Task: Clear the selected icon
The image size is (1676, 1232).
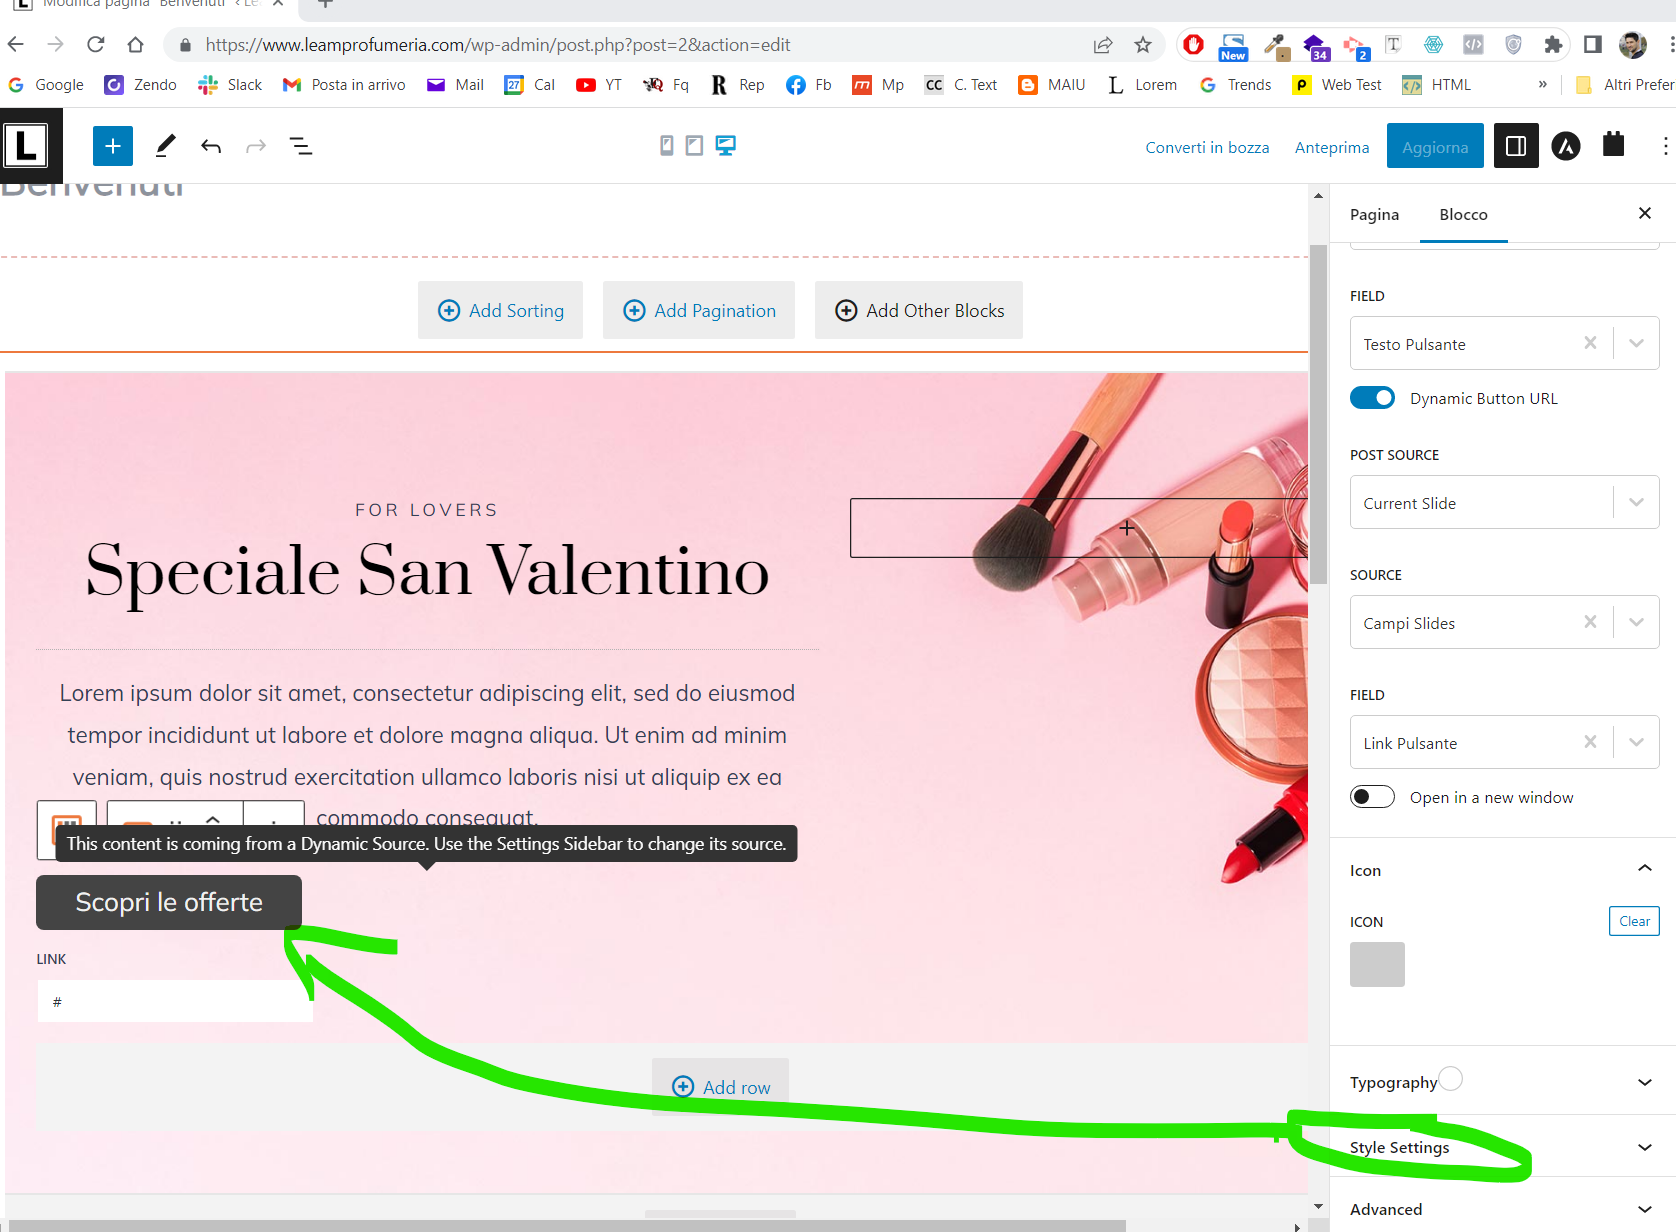Action: [1634, 921]
